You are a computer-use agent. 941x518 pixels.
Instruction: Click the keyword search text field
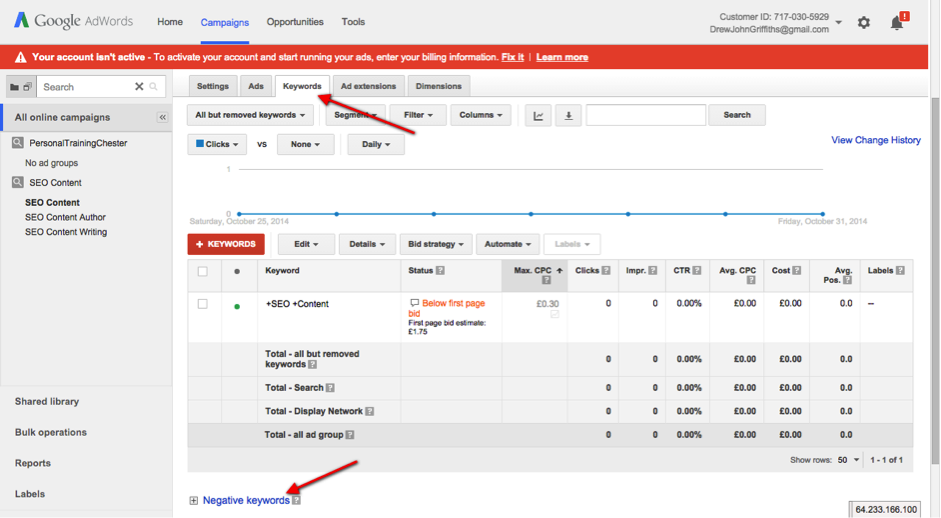646,115
